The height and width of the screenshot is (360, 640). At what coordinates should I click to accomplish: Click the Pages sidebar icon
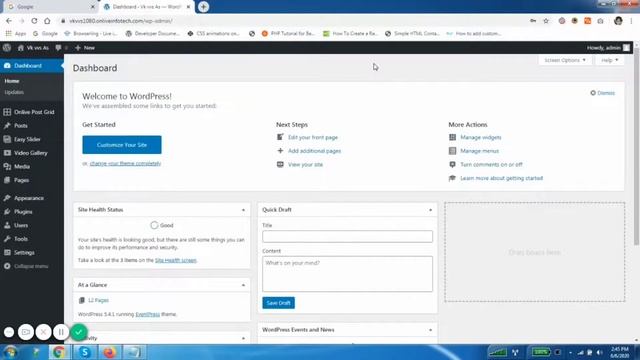click(7, 180)
